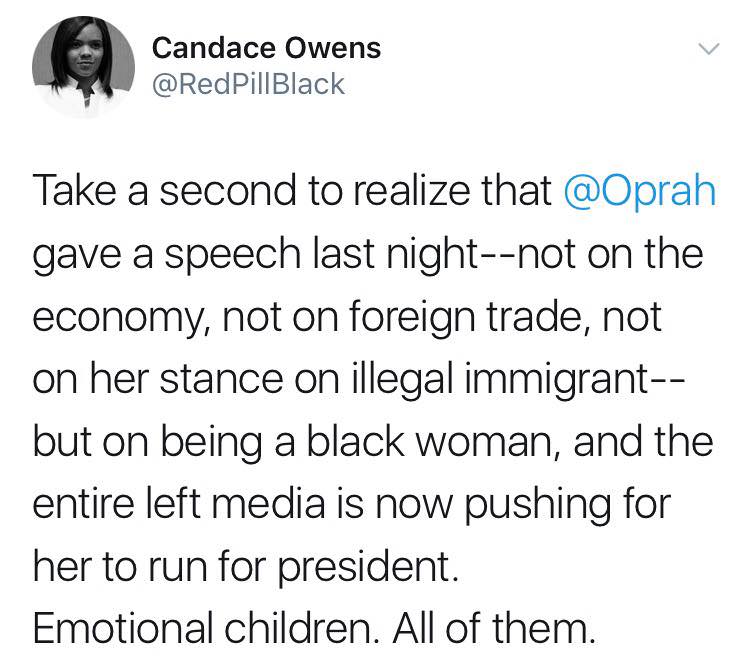Click the line "Emotional children. All of them."

314,629
